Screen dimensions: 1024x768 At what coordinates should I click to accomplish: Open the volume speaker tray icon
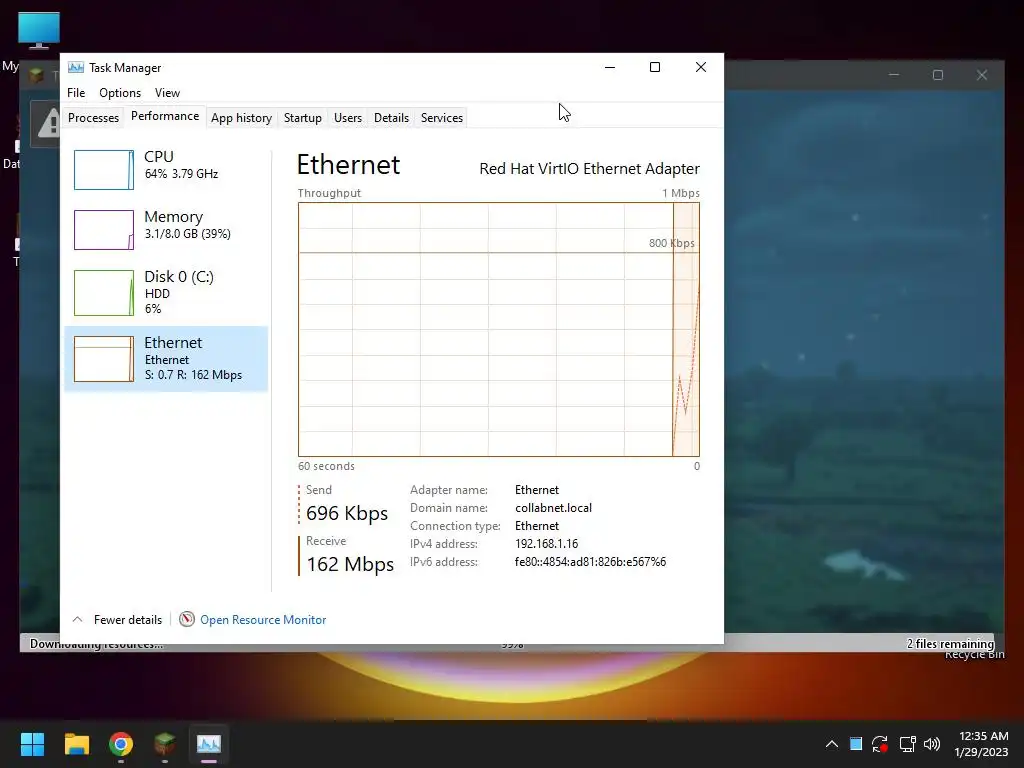(x=932, y=744)
